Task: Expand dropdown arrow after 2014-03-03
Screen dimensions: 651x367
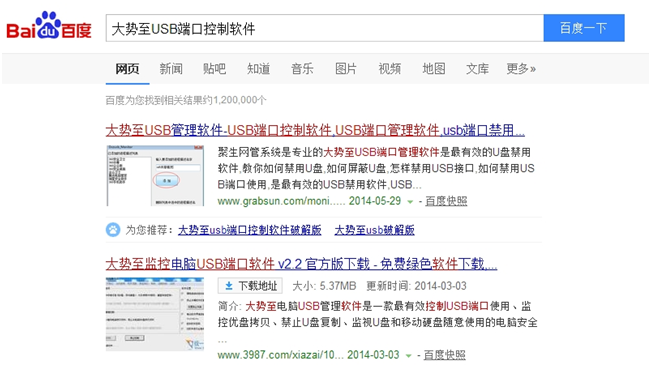Action: coord(409,356)
